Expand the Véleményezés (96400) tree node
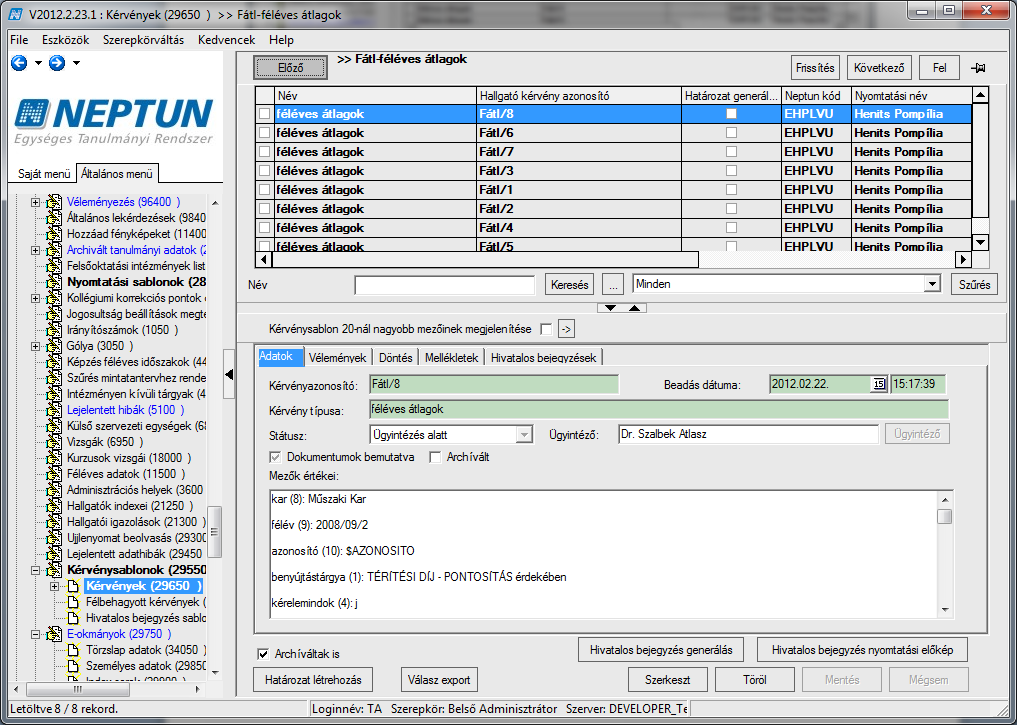This screenshot has width=1017, height=725. click(35, 202)
